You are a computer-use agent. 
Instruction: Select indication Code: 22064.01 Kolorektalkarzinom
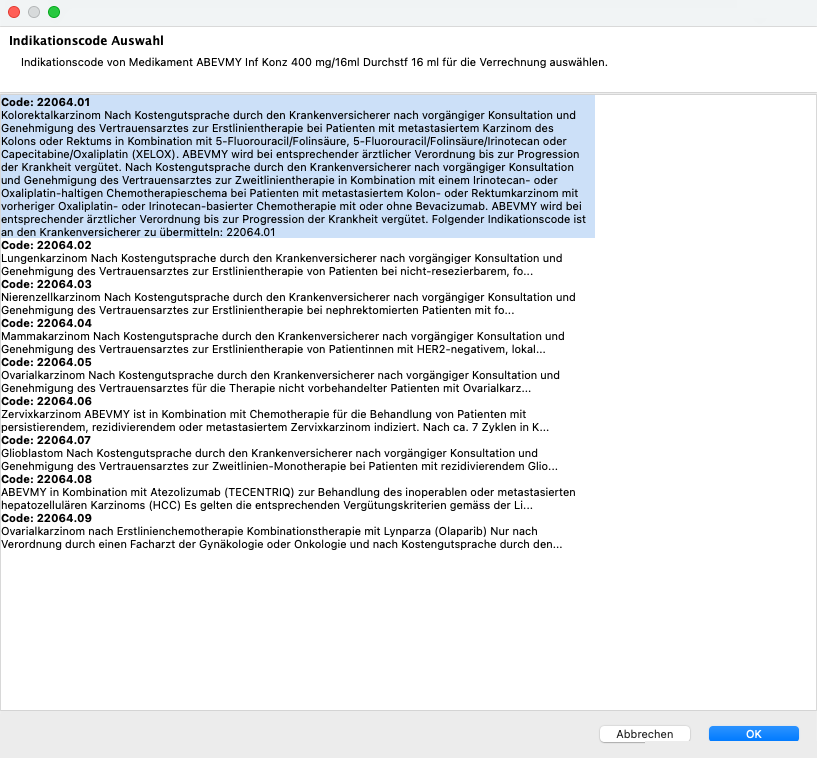298,167
